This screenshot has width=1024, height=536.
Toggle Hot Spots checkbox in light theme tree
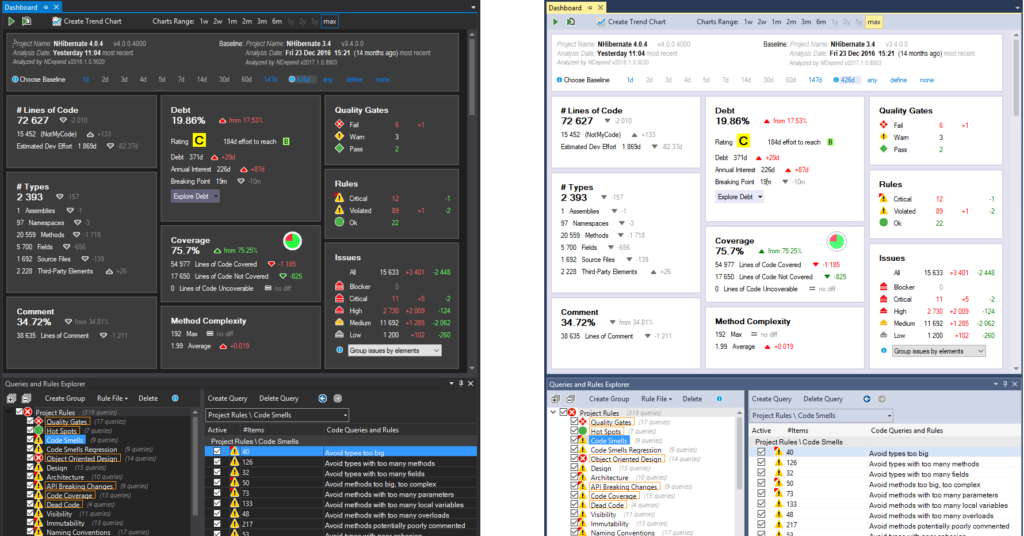(575, 432)
